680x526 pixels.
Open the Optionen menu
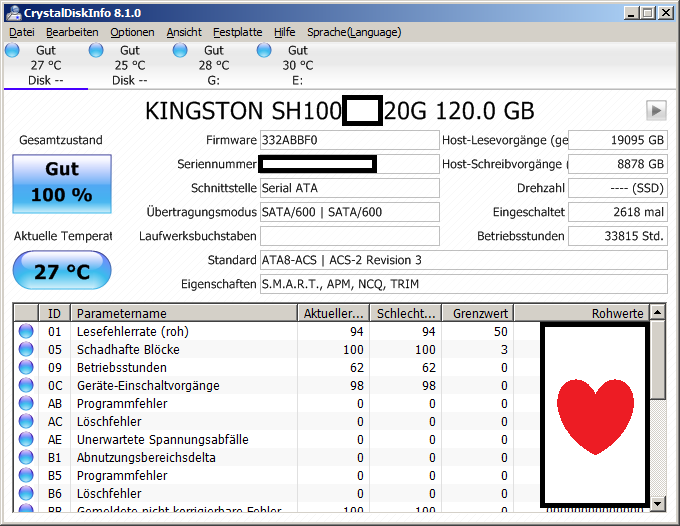[x=132, y=32]
